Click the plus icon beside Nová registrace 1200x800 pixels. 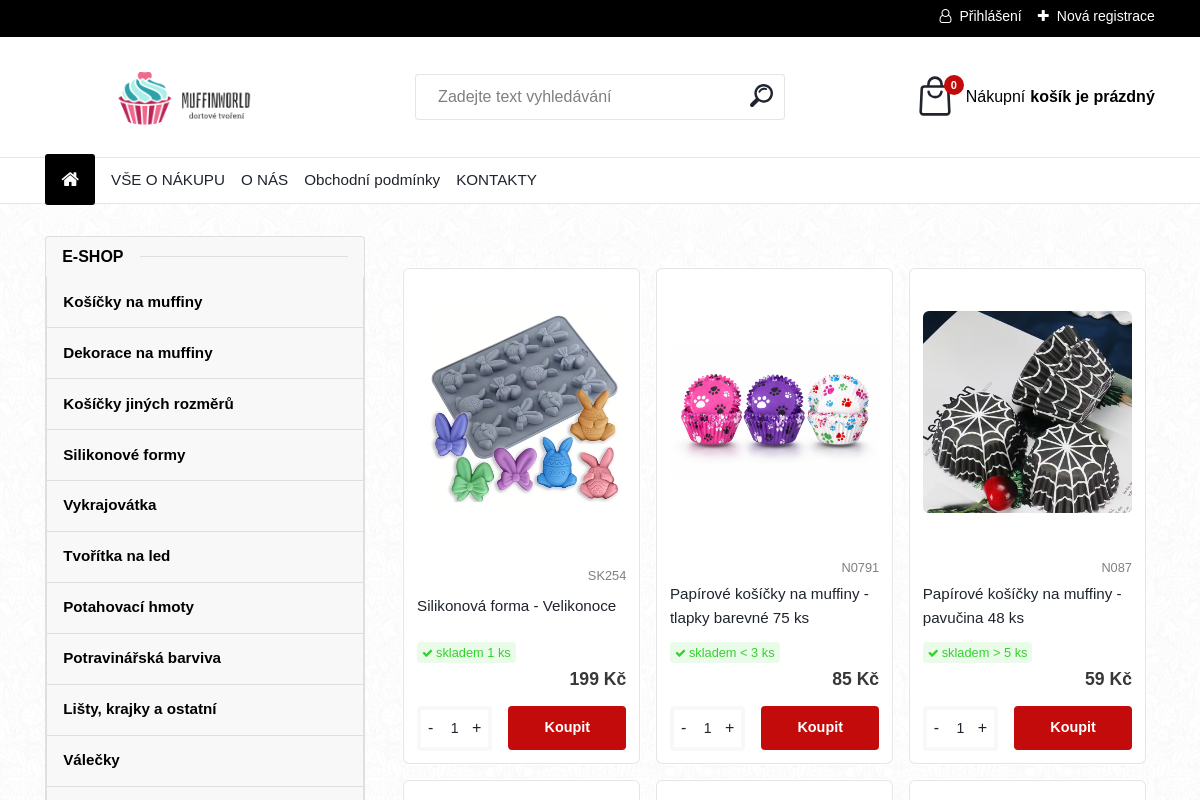1043,16
